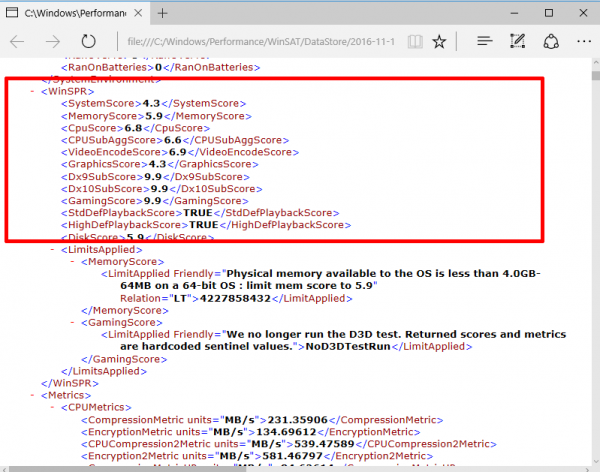Viewport: 600px width, 472px height.
Task: Click the Dx10SubScore value 9.9
Action: tap(159, 189)
